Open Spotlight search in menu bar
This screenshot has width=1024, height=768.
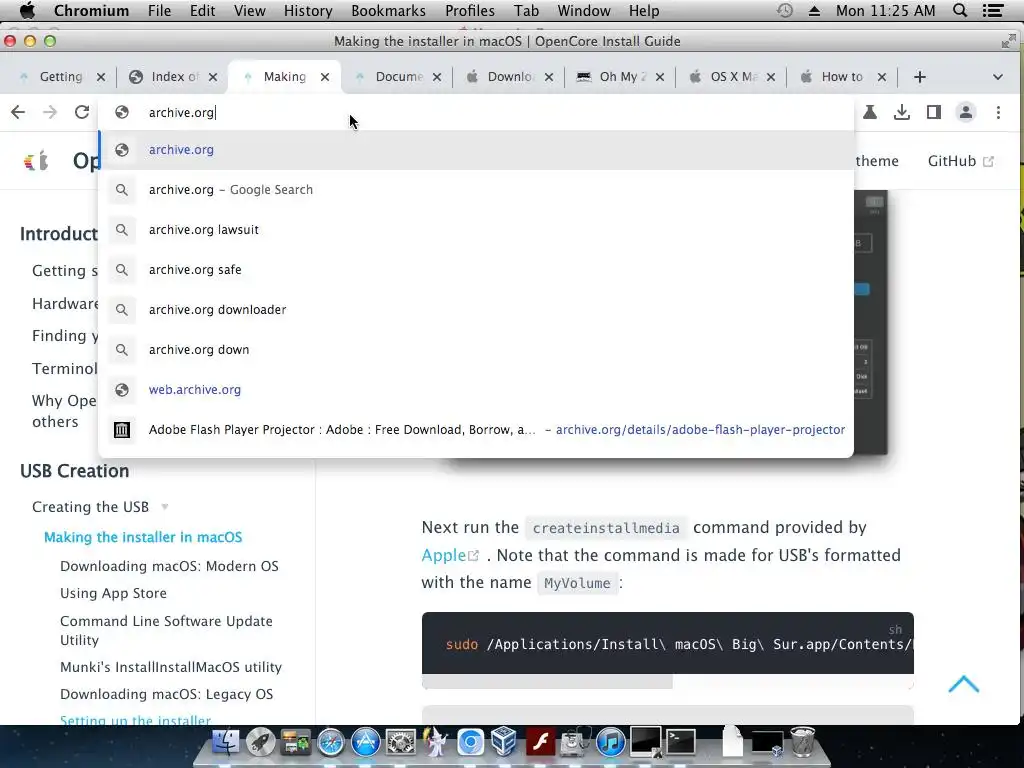[x=960, y=10]
